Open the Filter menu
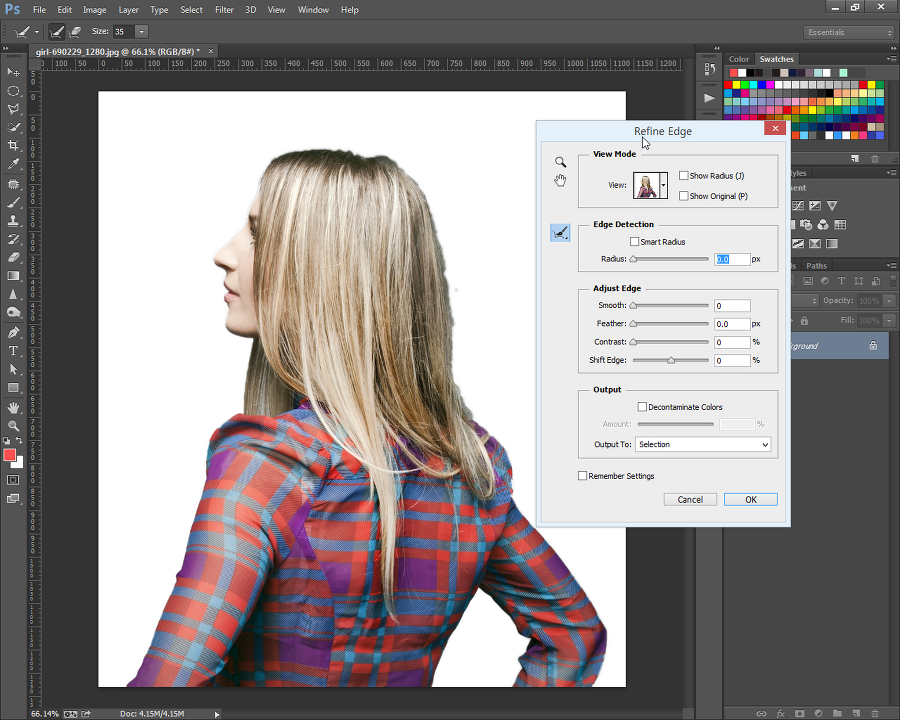Screen dimensions: 900x720 click(x=224, y=10)
